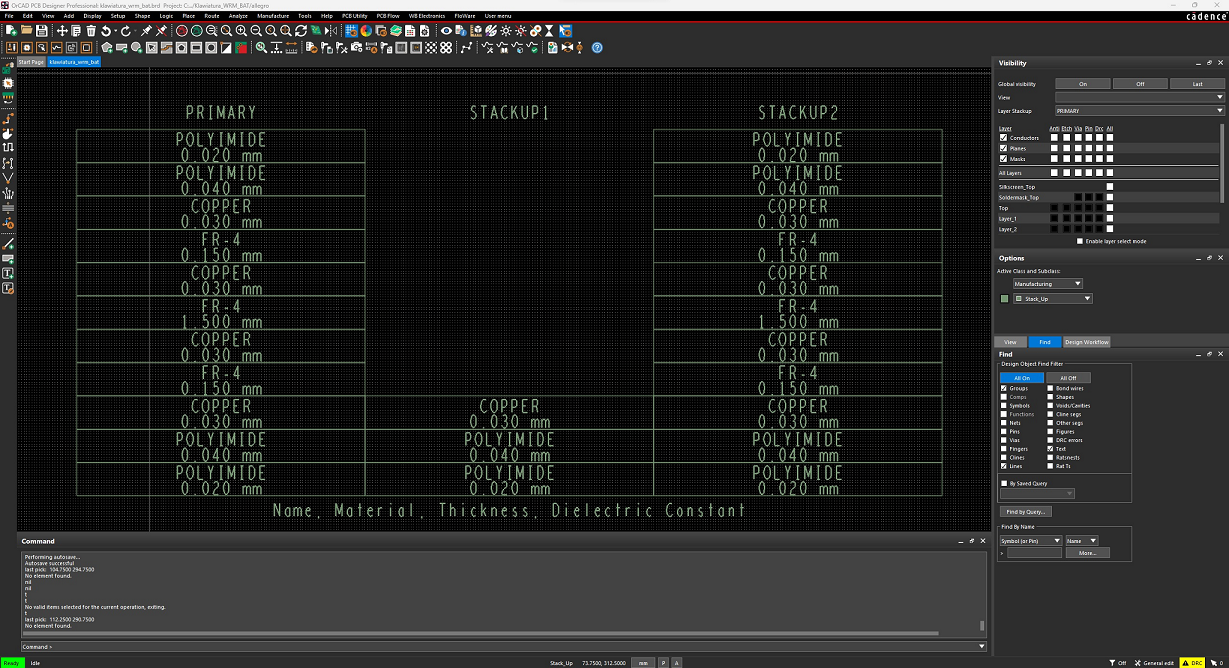1229x668 pixels.
Task: Click the All Off filter button
Action: [x=1068, y=378]
